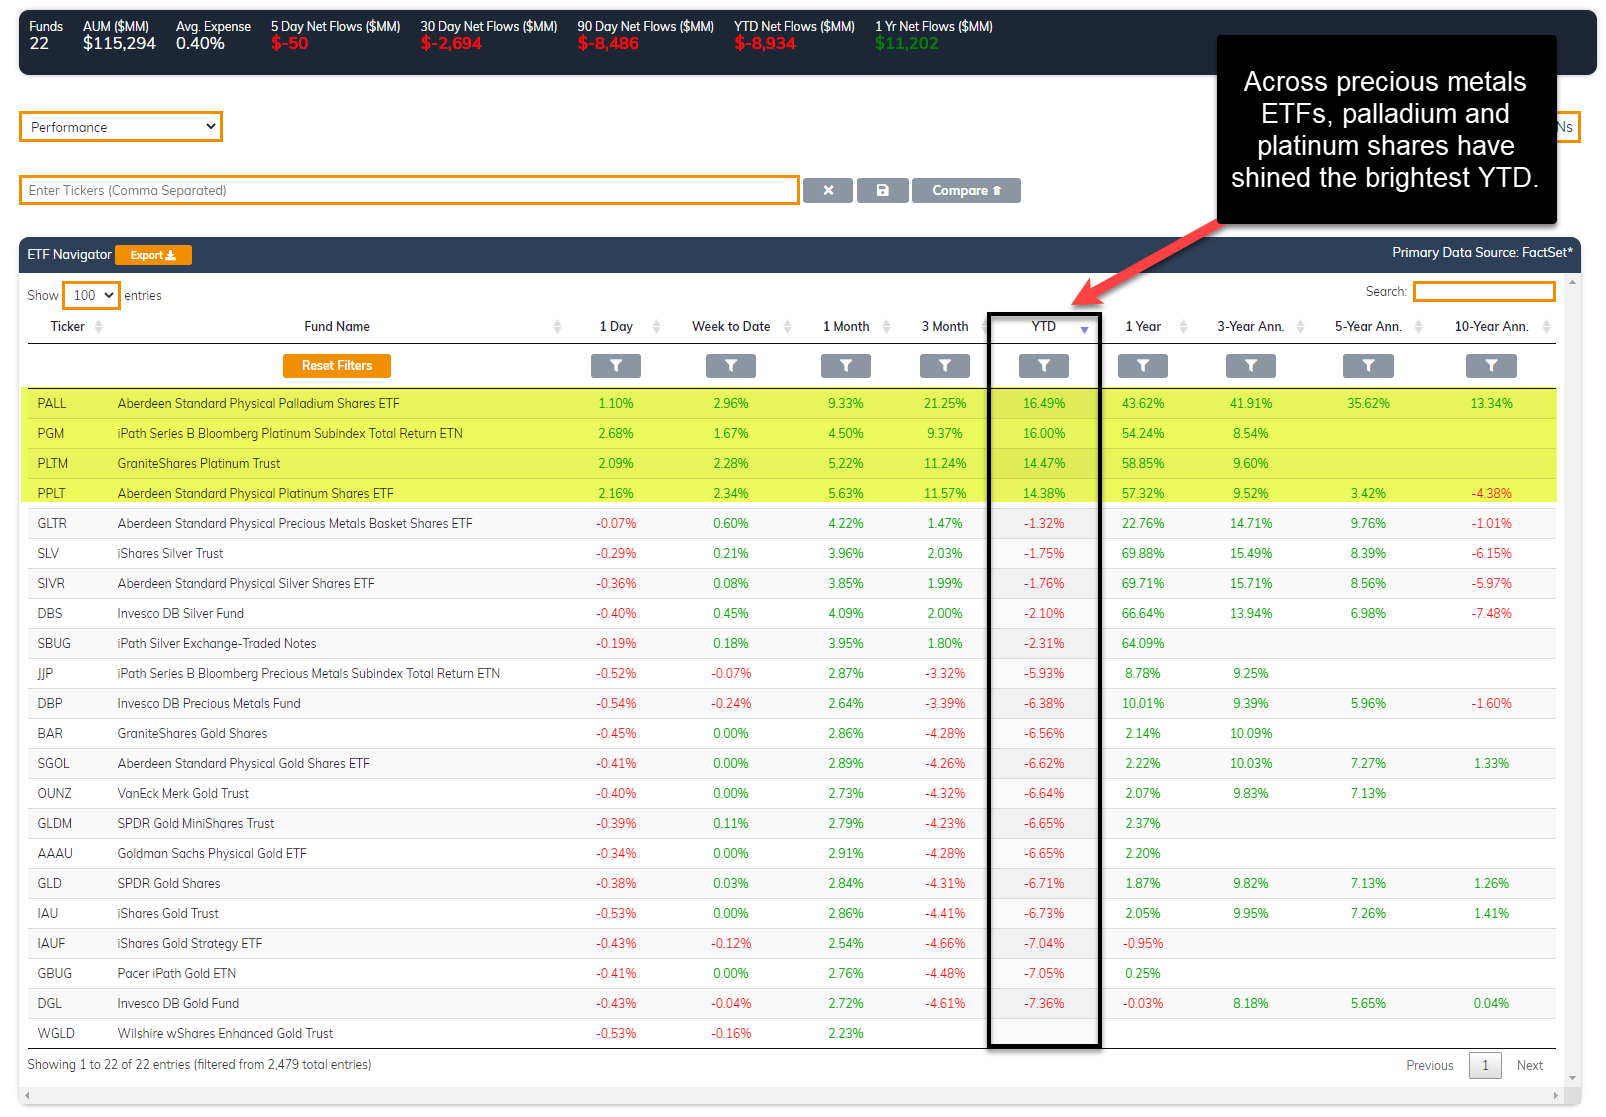1606x1117 pixels.
Task: Open the Performance view dropdown
Action: point(121,127)
